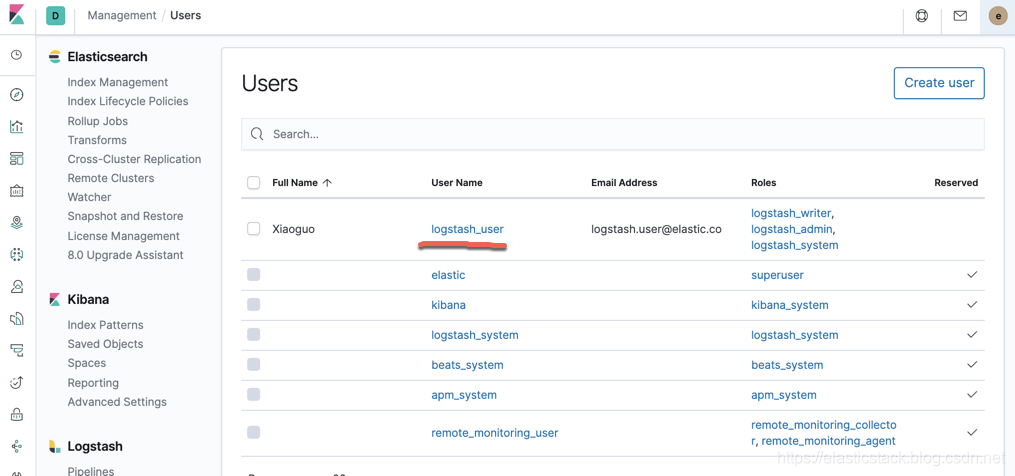
Task: Open Canvas from the side navigation
Action: 17,190
